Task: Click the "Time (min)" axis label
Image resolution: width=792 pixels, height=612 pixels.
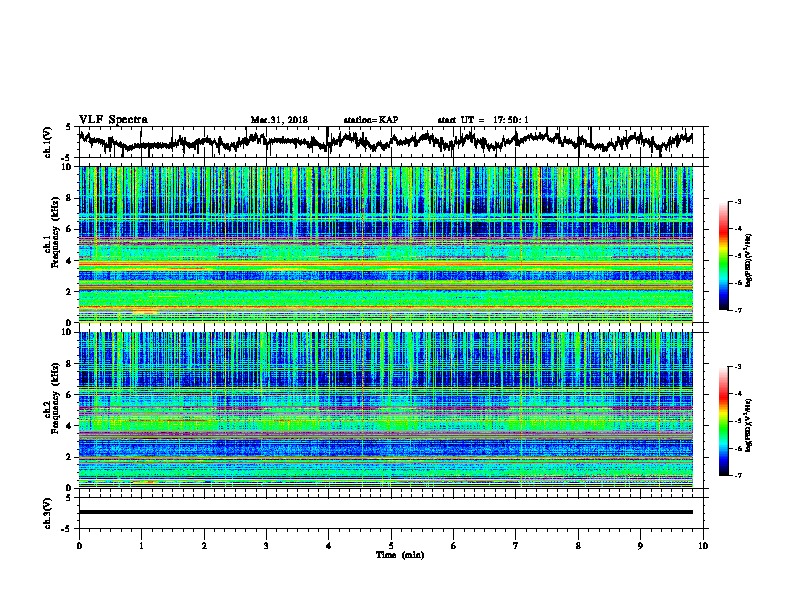Action: 400,555
